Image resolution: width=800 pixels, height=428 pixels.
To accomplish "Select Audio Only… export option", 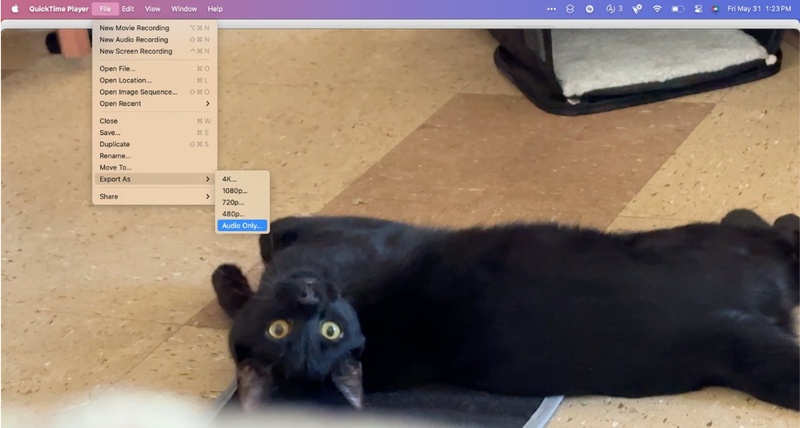I will pyautogui.click(x=242, y=225).
